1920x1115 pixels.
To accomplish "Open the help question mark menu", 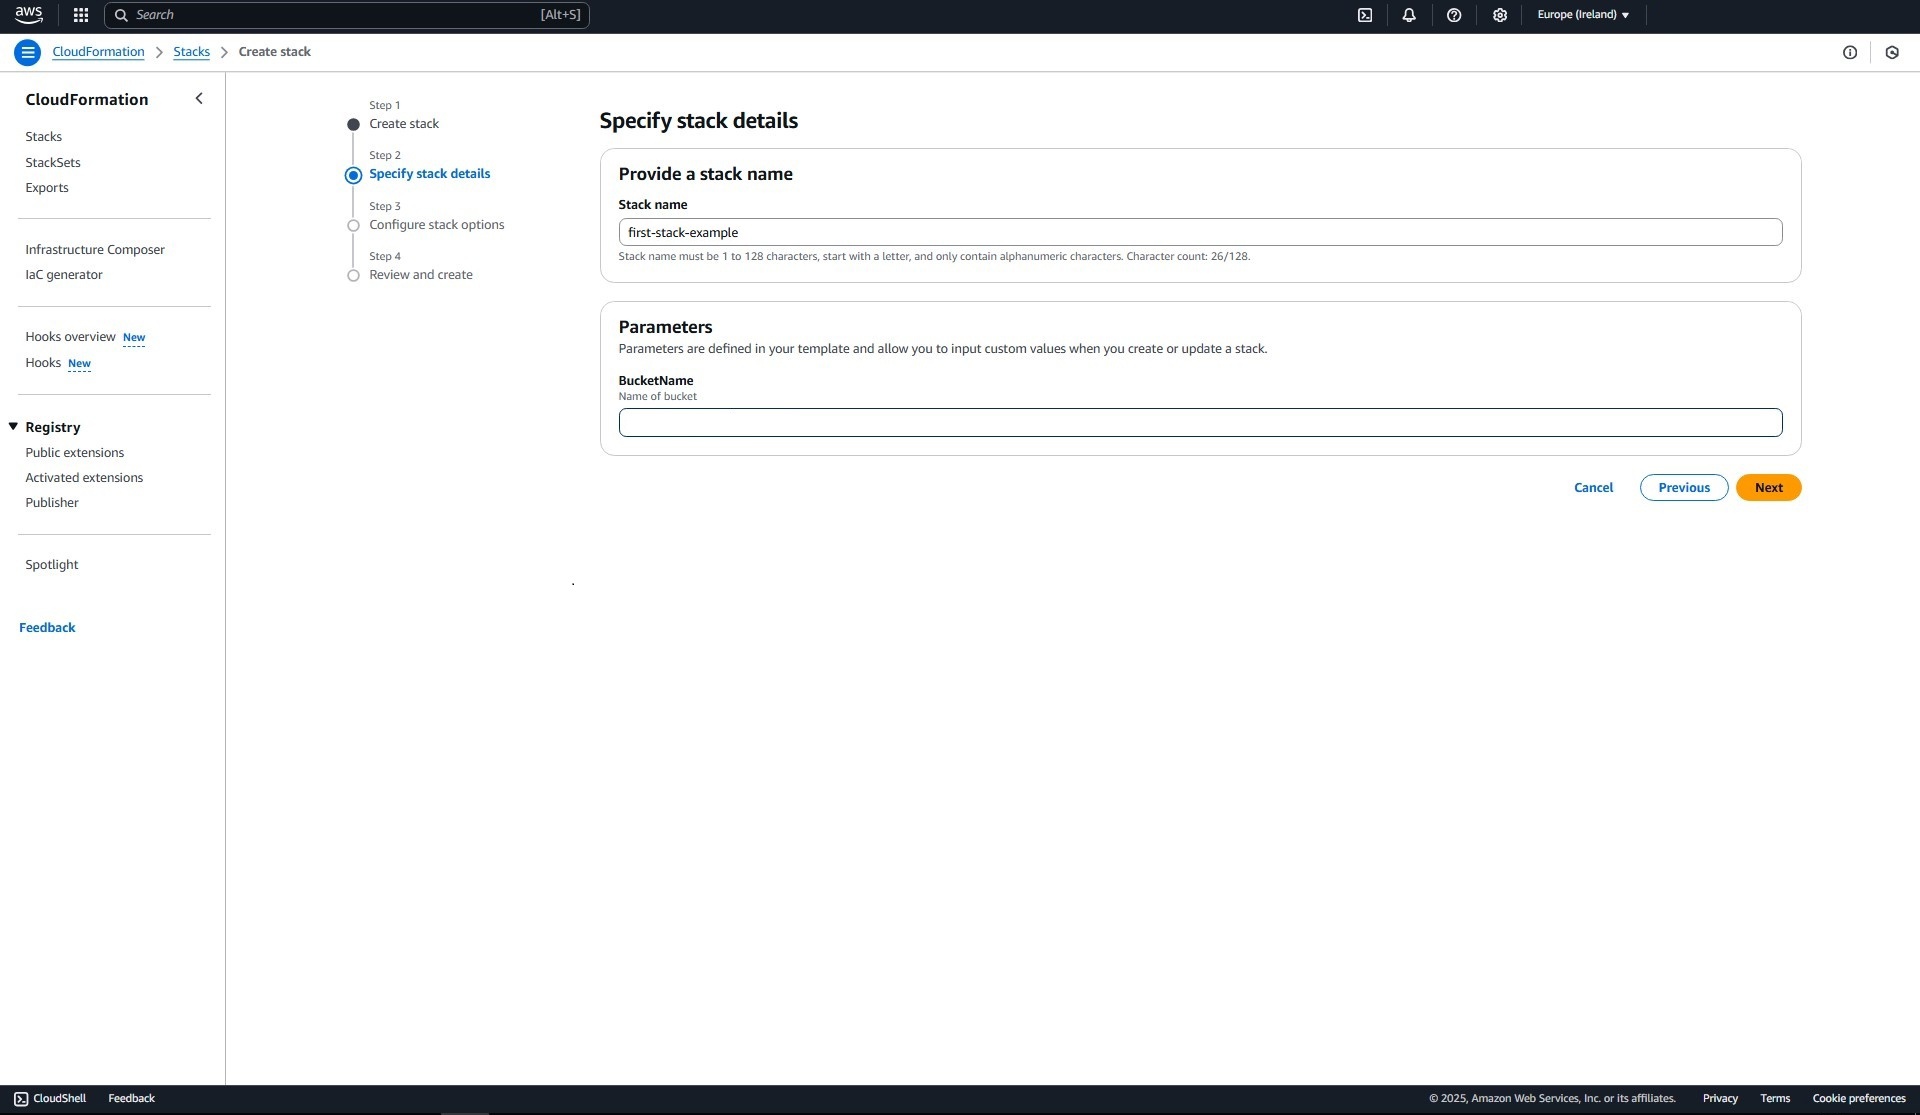I will 1454,15.
